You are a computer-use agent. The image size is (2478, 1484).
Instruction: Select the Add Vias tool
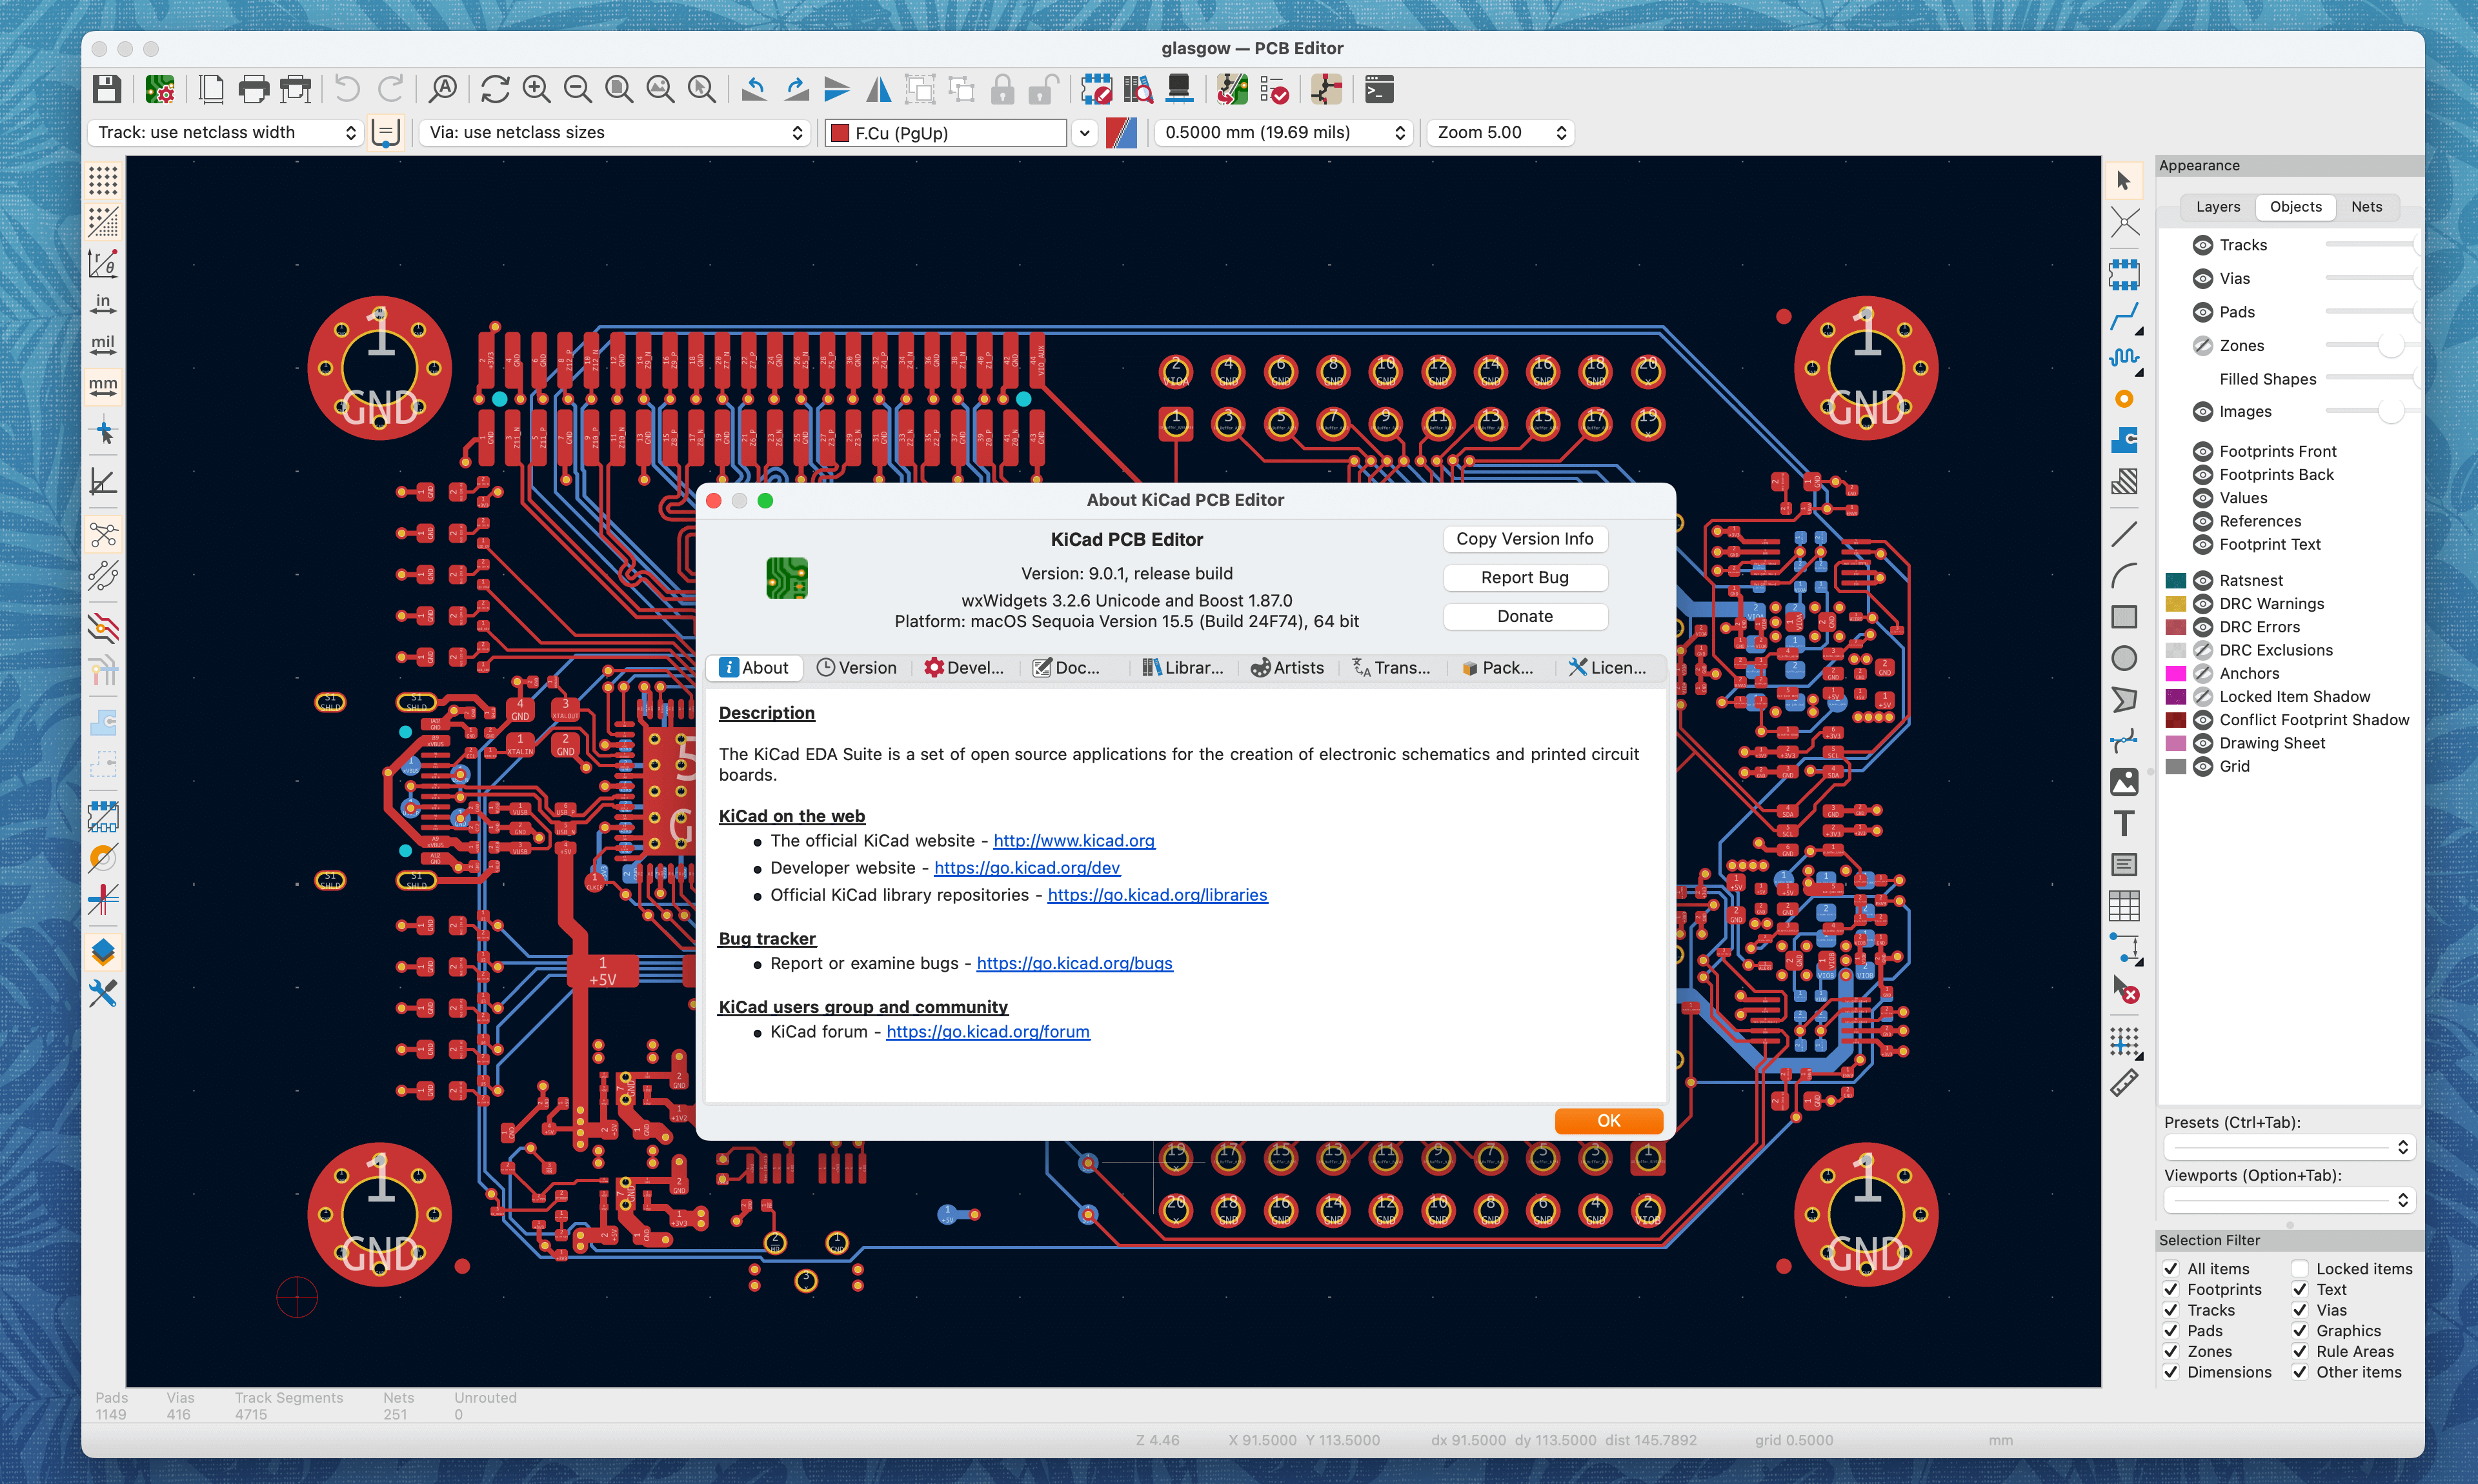coord(2124,399)
